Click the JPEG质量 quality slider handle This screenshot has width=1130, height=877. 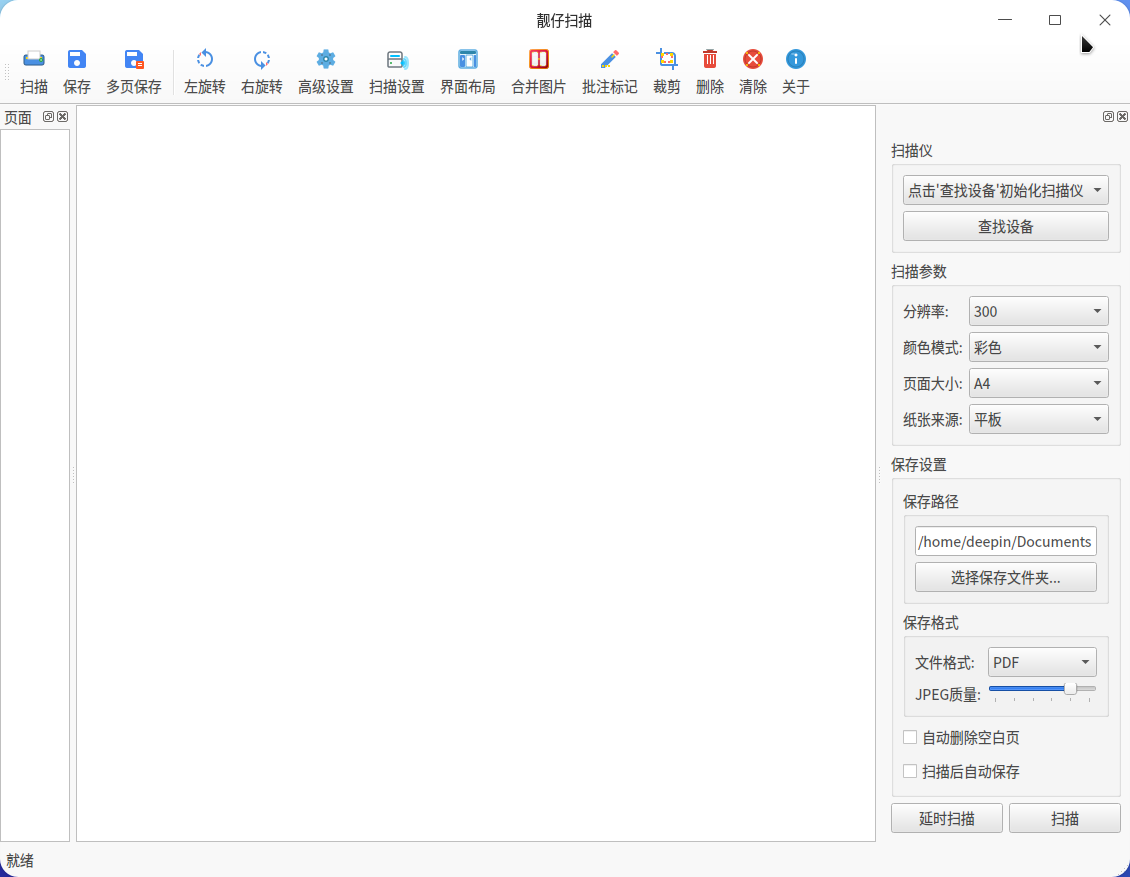coord(1070,689)
